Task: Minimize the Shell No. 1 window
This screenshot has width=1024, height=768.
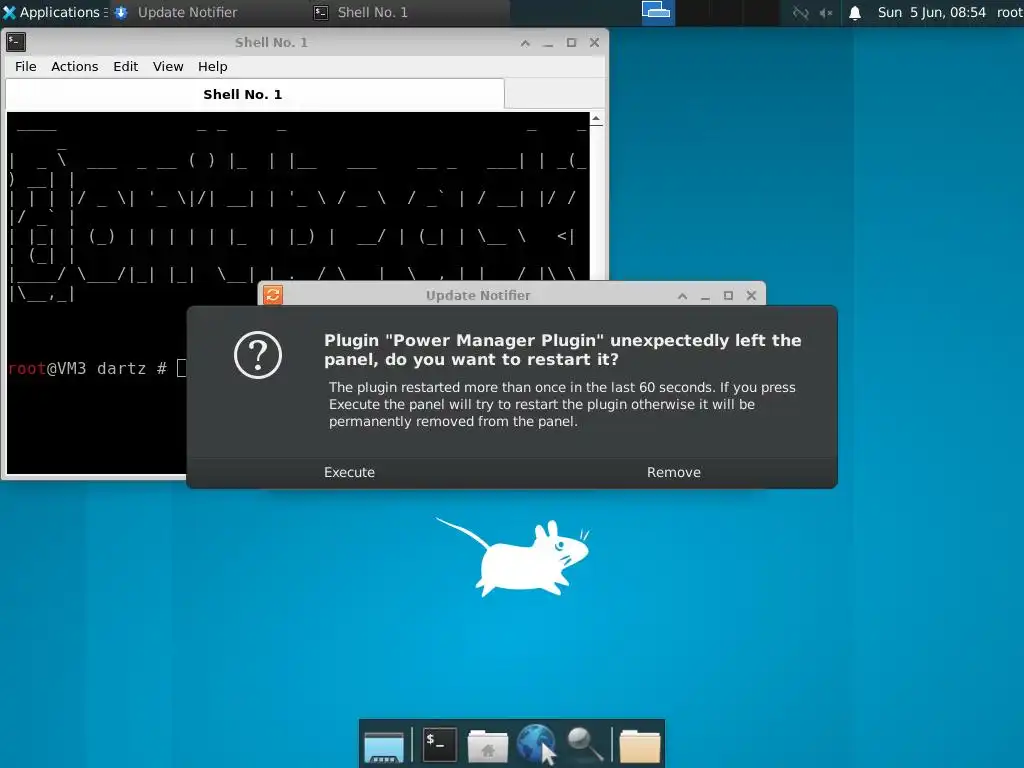Action: (548, 43)
